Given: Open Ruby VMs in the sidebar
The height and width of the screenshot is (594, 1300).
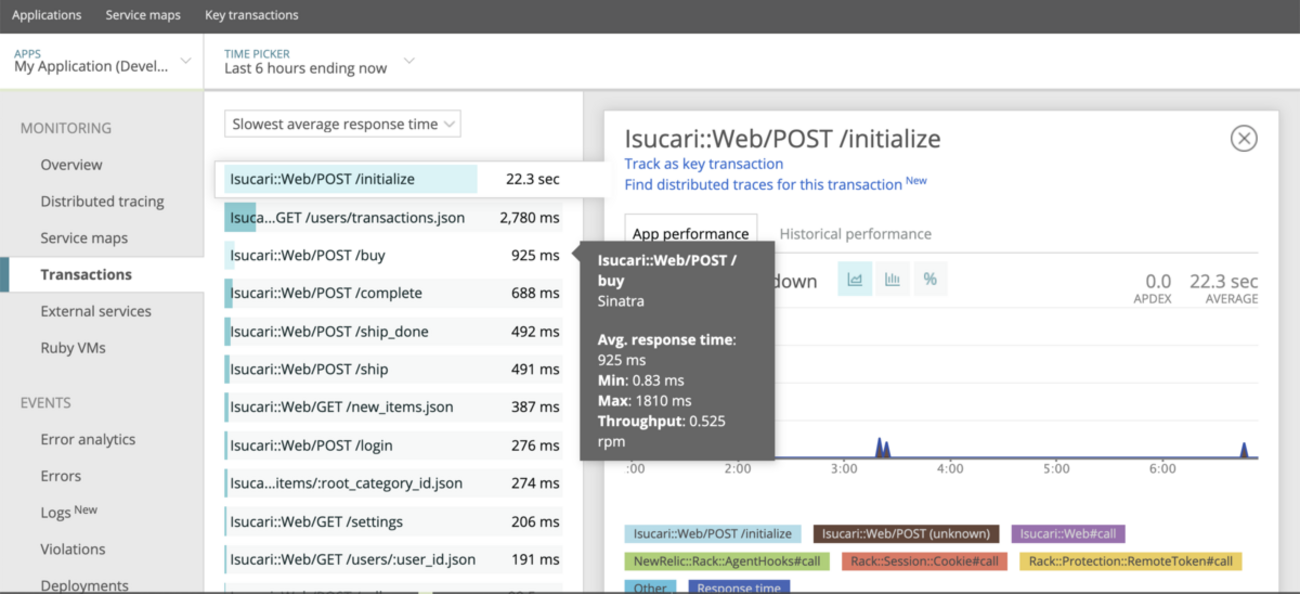Looking at the screenshot, I should pos(73,348).
